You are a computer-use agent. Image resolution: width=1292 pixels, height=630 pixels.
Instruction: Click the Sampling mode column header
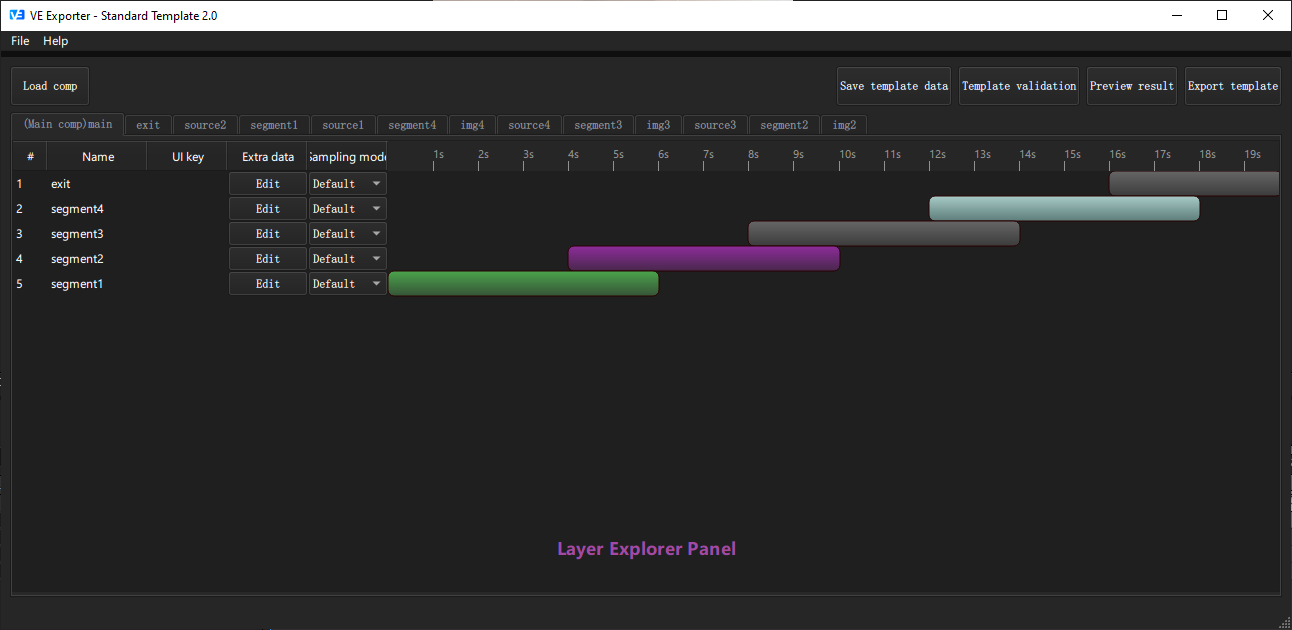click(x=347, y=157)
